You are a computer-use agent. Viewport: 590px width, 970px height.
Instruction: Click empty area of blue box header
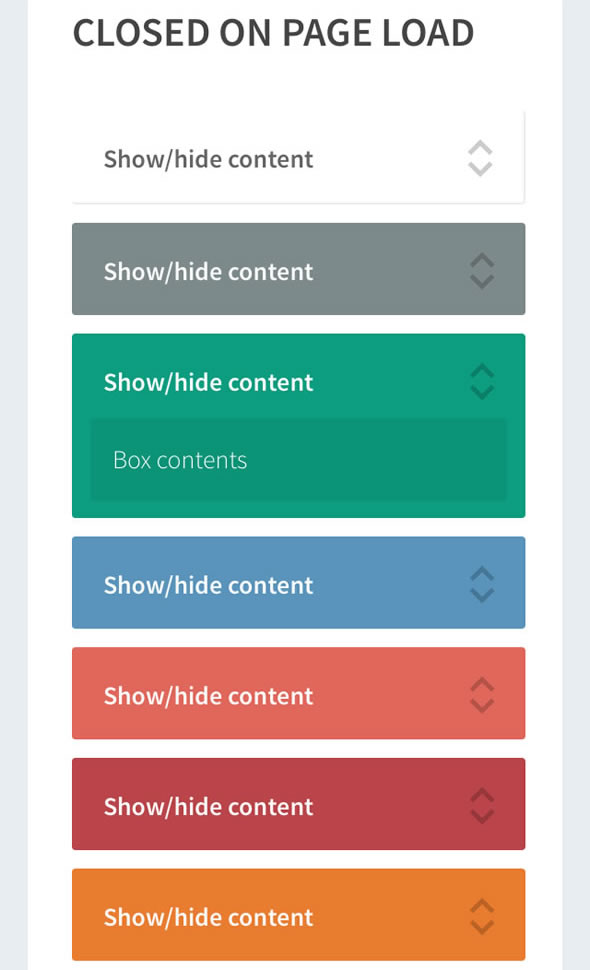tap(390, 583)
